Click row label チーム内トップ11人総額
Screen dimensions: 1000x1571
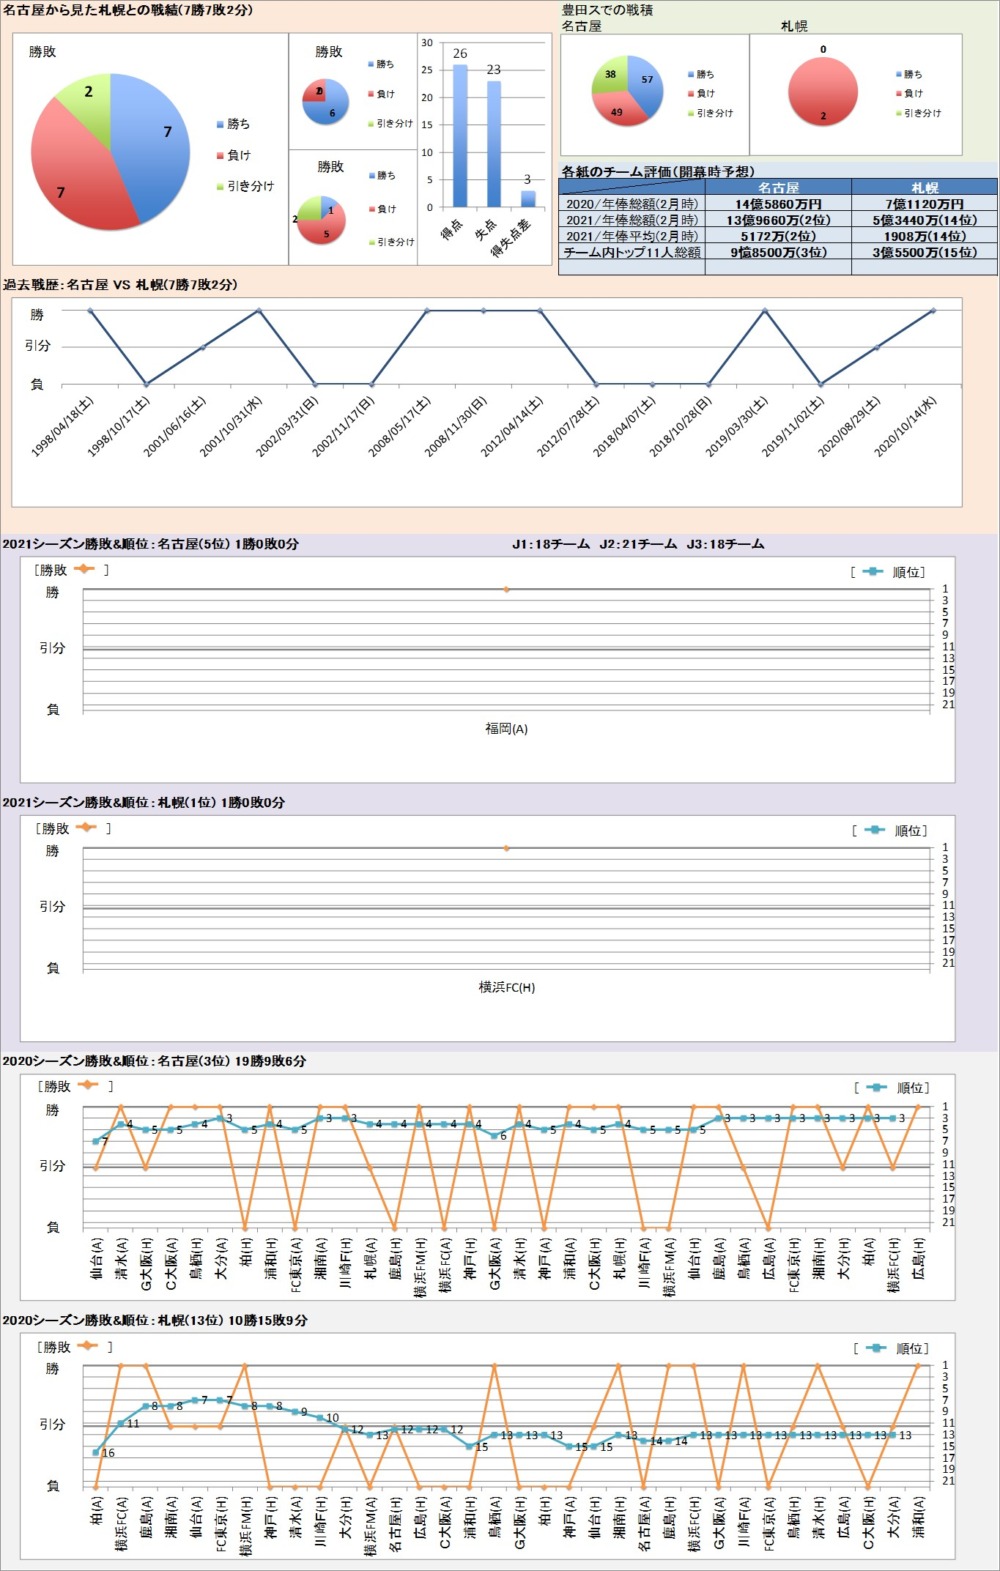point(632,252)
